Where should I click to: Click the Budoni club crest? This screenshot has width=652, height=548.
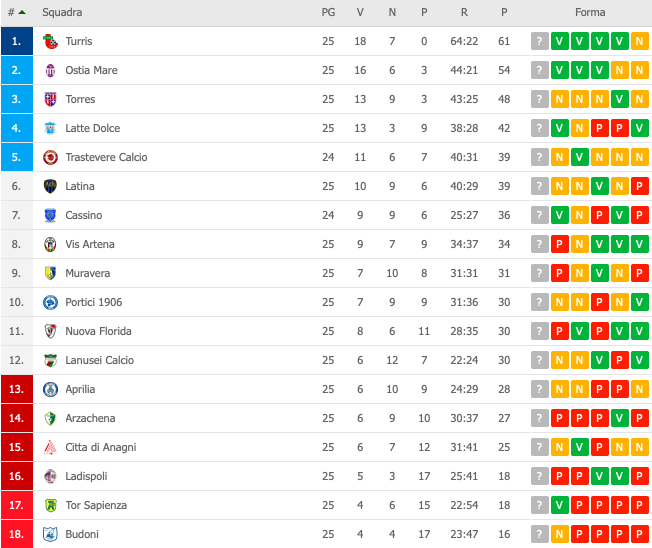tap(50, 534)
